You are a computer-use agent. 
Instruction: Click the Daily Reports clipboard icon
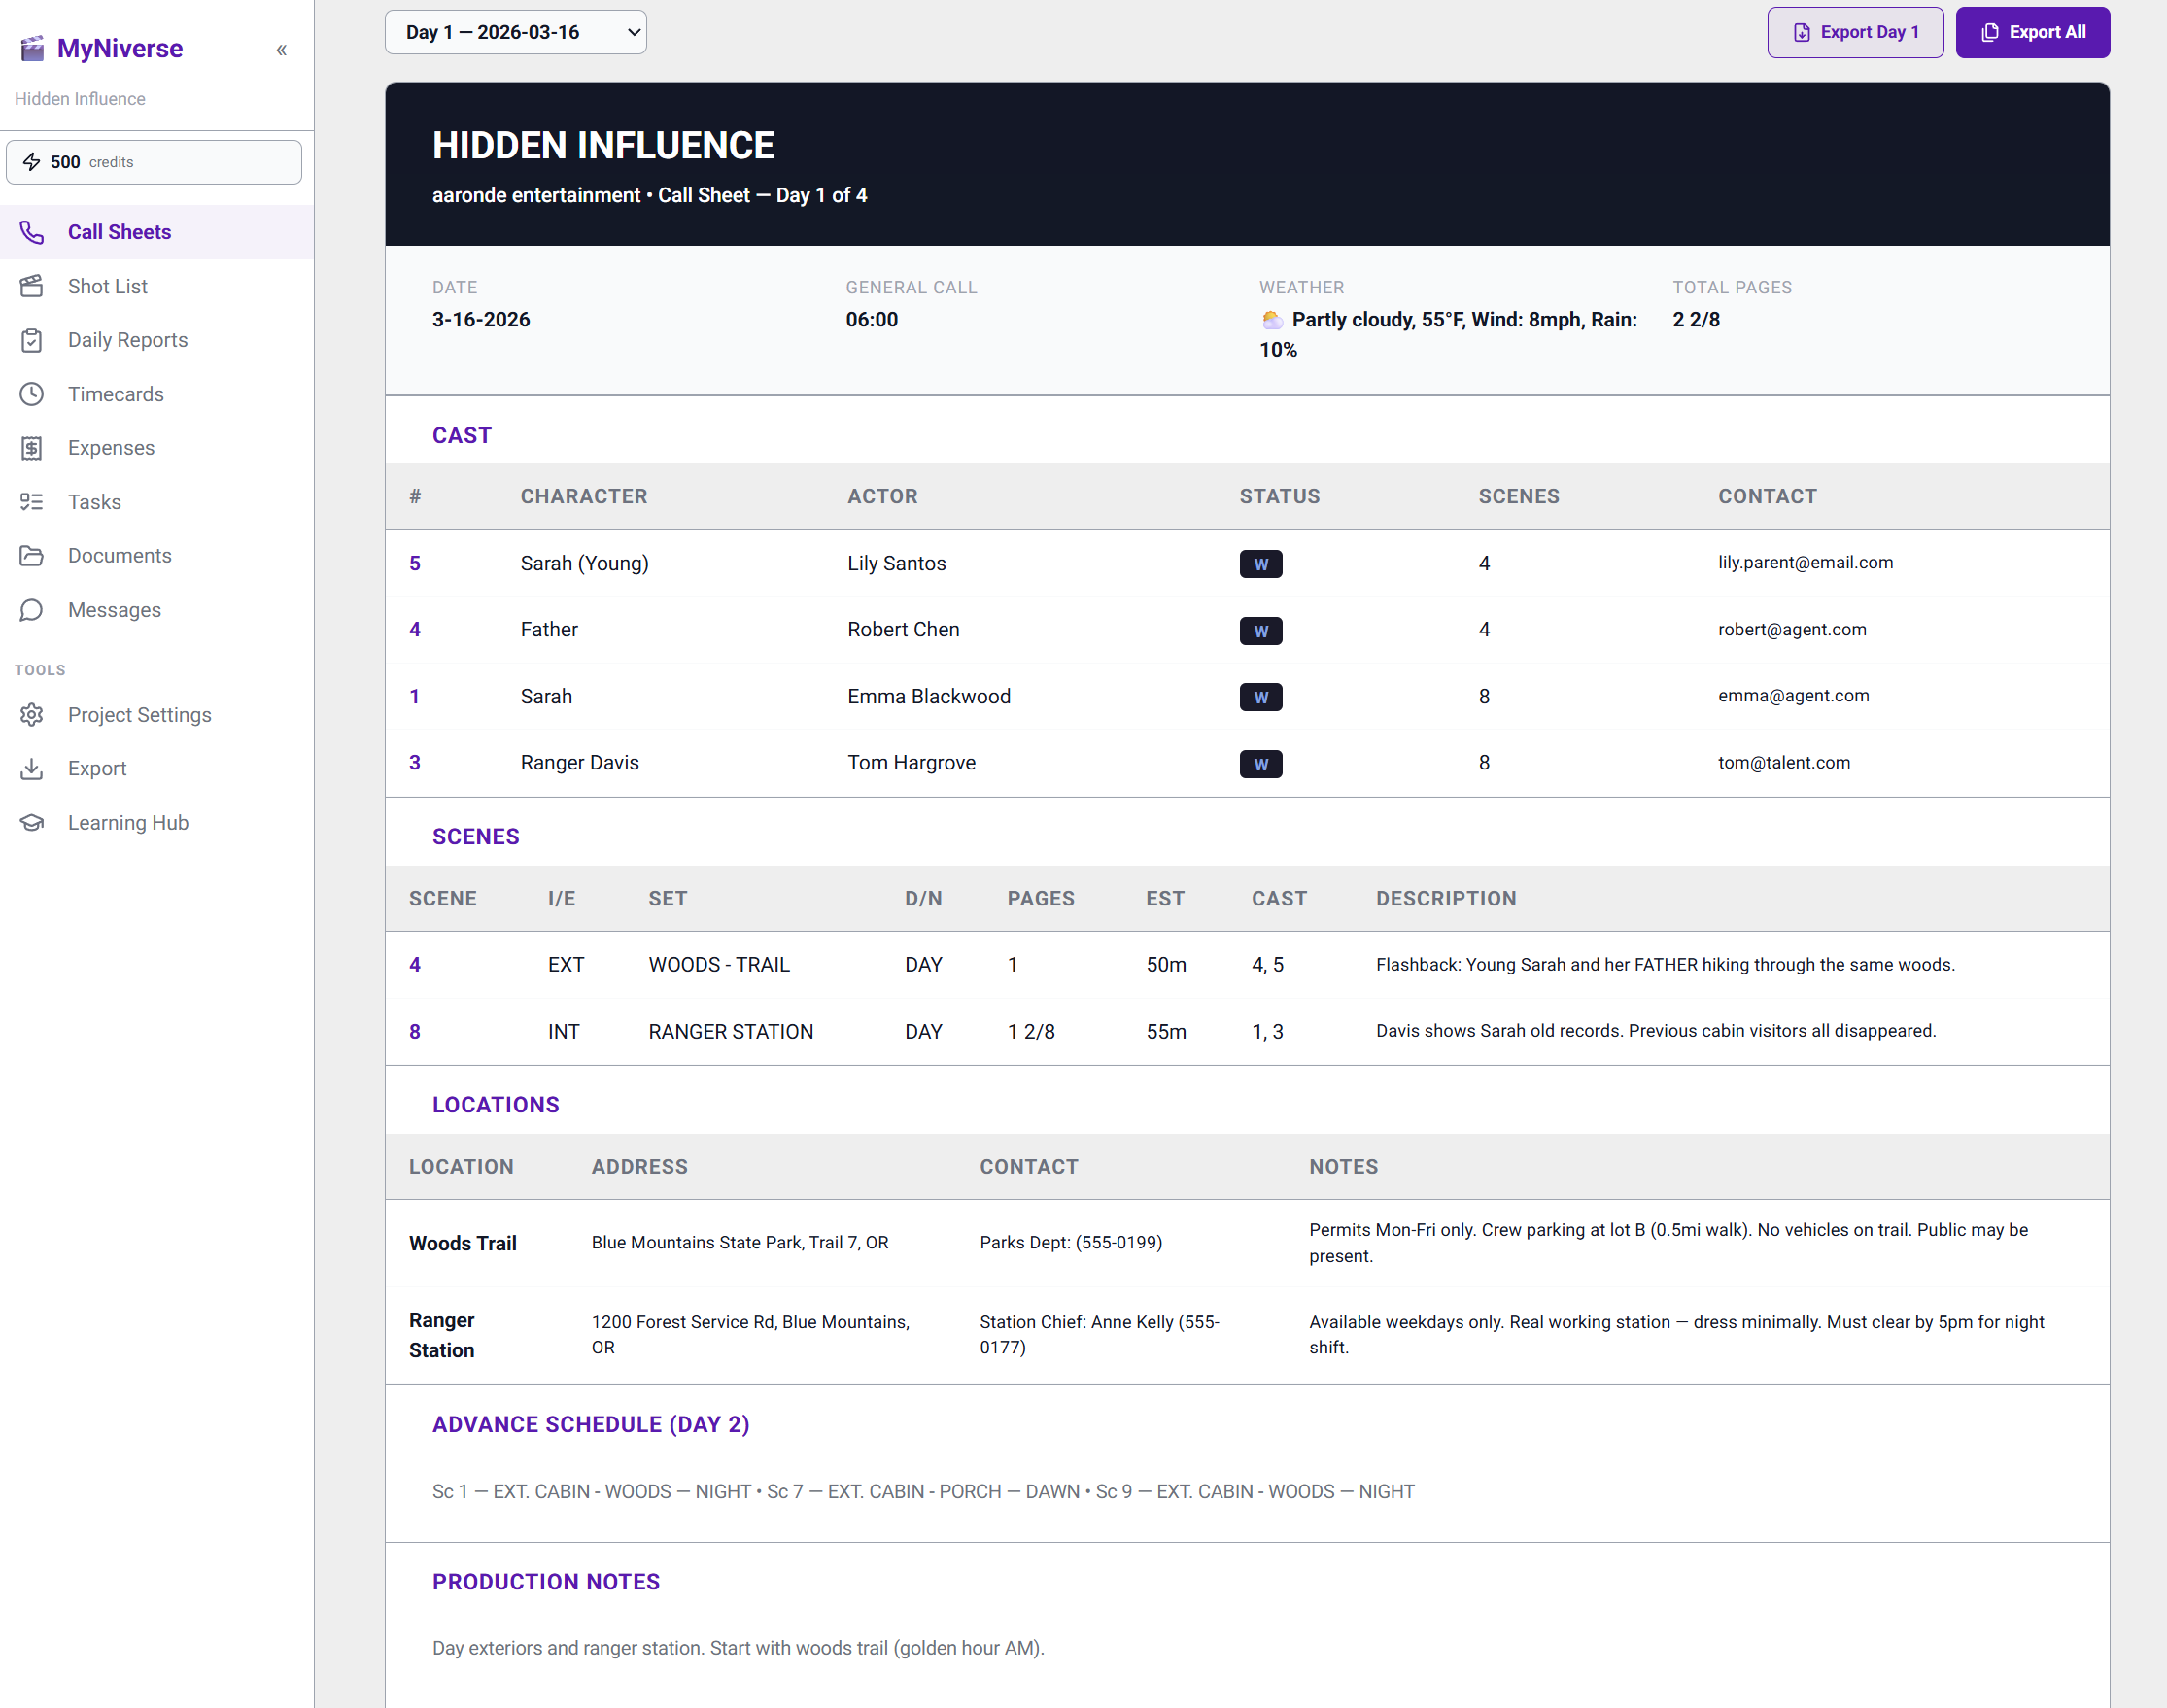32,340
